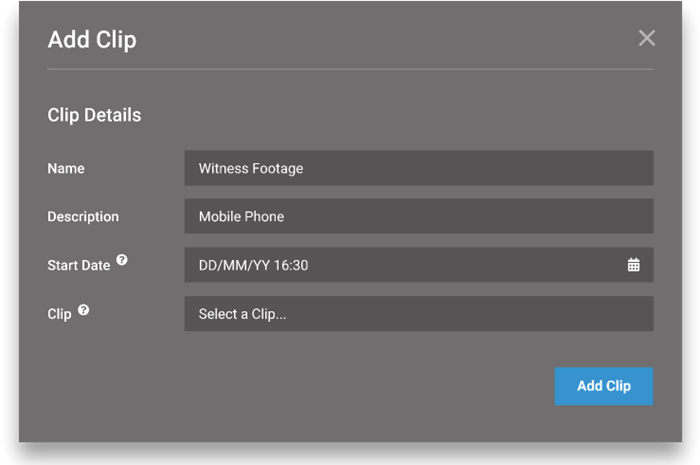Image resolution: width=700 pixels, height=465 pixels.
Task: Click the Clip Details section heading
Action: point(94,115)
